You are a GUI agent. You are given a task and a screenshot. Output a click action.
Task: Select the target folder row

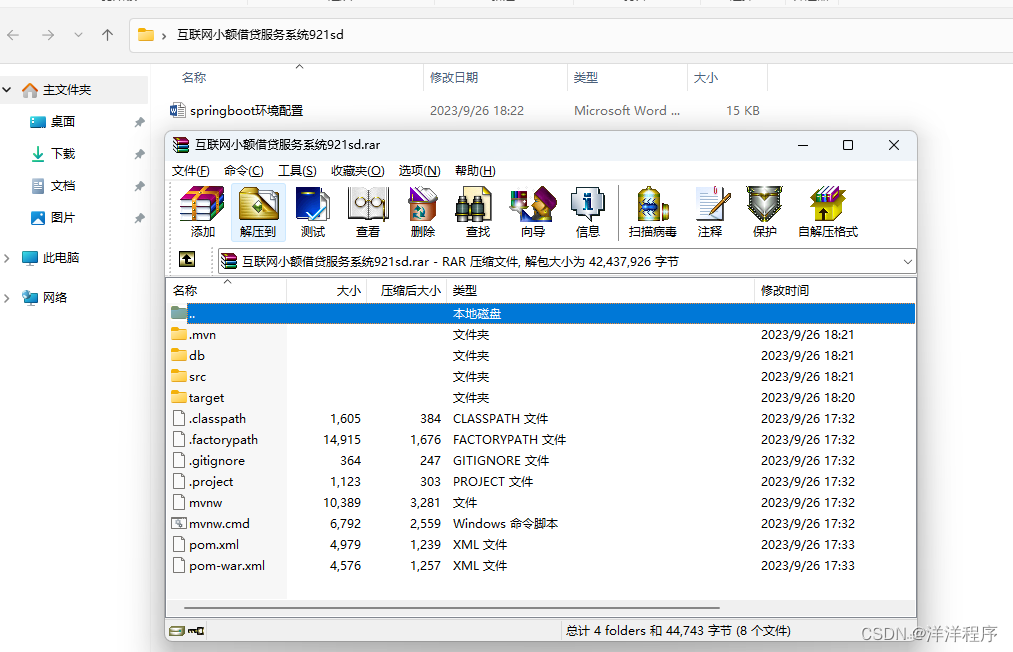click(541, 397)
